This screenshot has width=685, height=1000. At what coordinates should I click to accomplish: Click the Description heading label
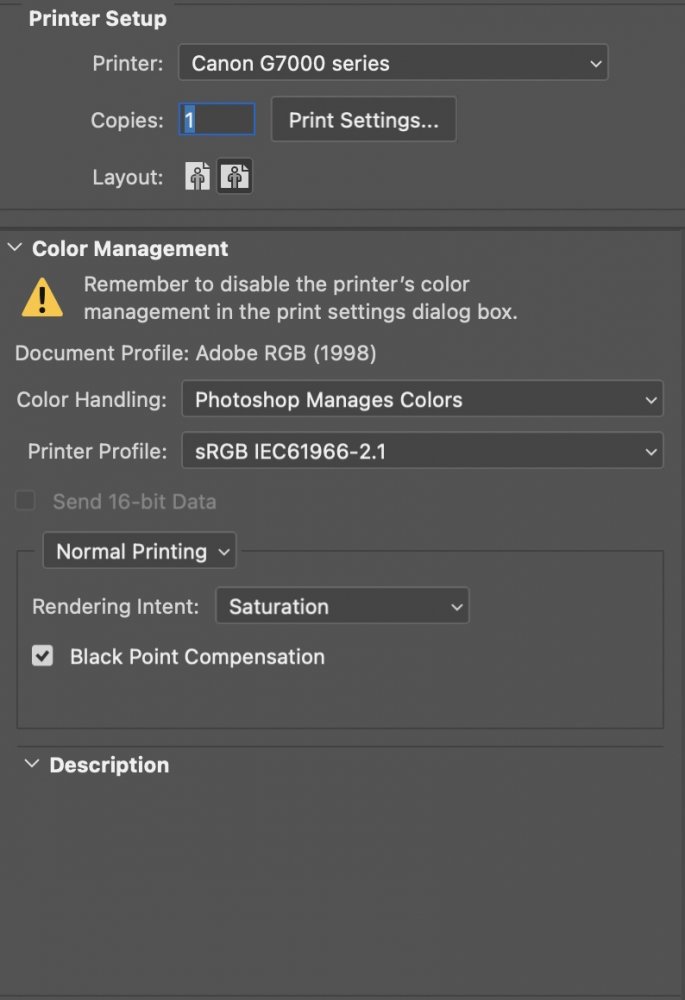pos(109,765)
